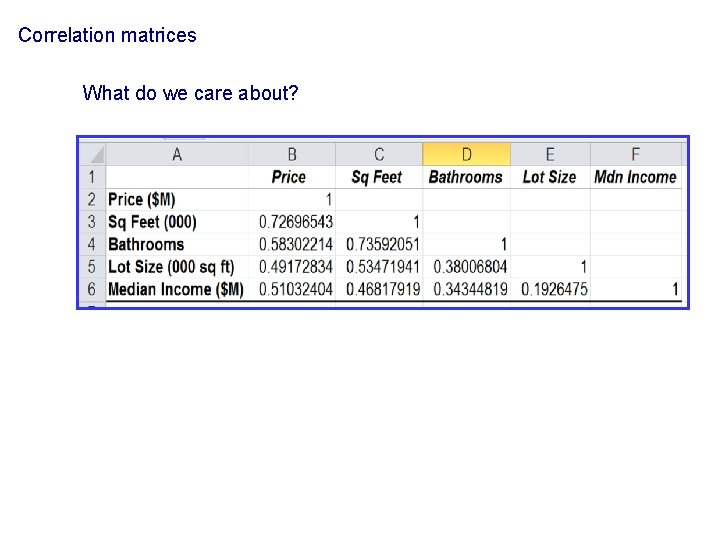720x540 pixels.
Task: Click the cell with value 0.34344819
Action: click(x=467, y=289)
